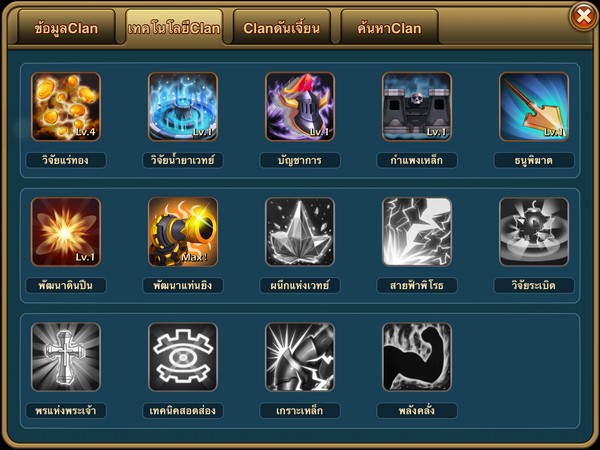Click the วิจัยแร่ทอง name label
This screenshot has width=600, height=450.
[66, 160]
